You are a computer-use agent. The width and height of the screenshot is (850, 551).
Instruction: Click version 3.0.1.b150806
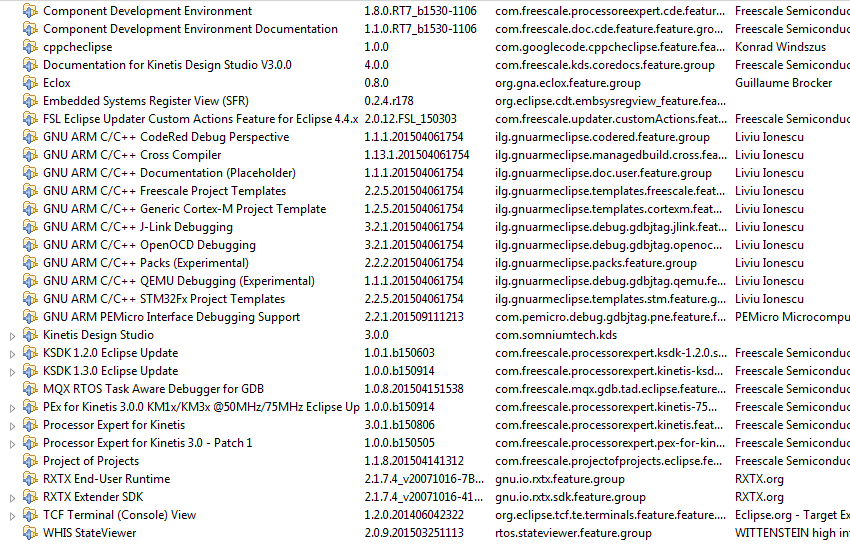coord(400,425)
